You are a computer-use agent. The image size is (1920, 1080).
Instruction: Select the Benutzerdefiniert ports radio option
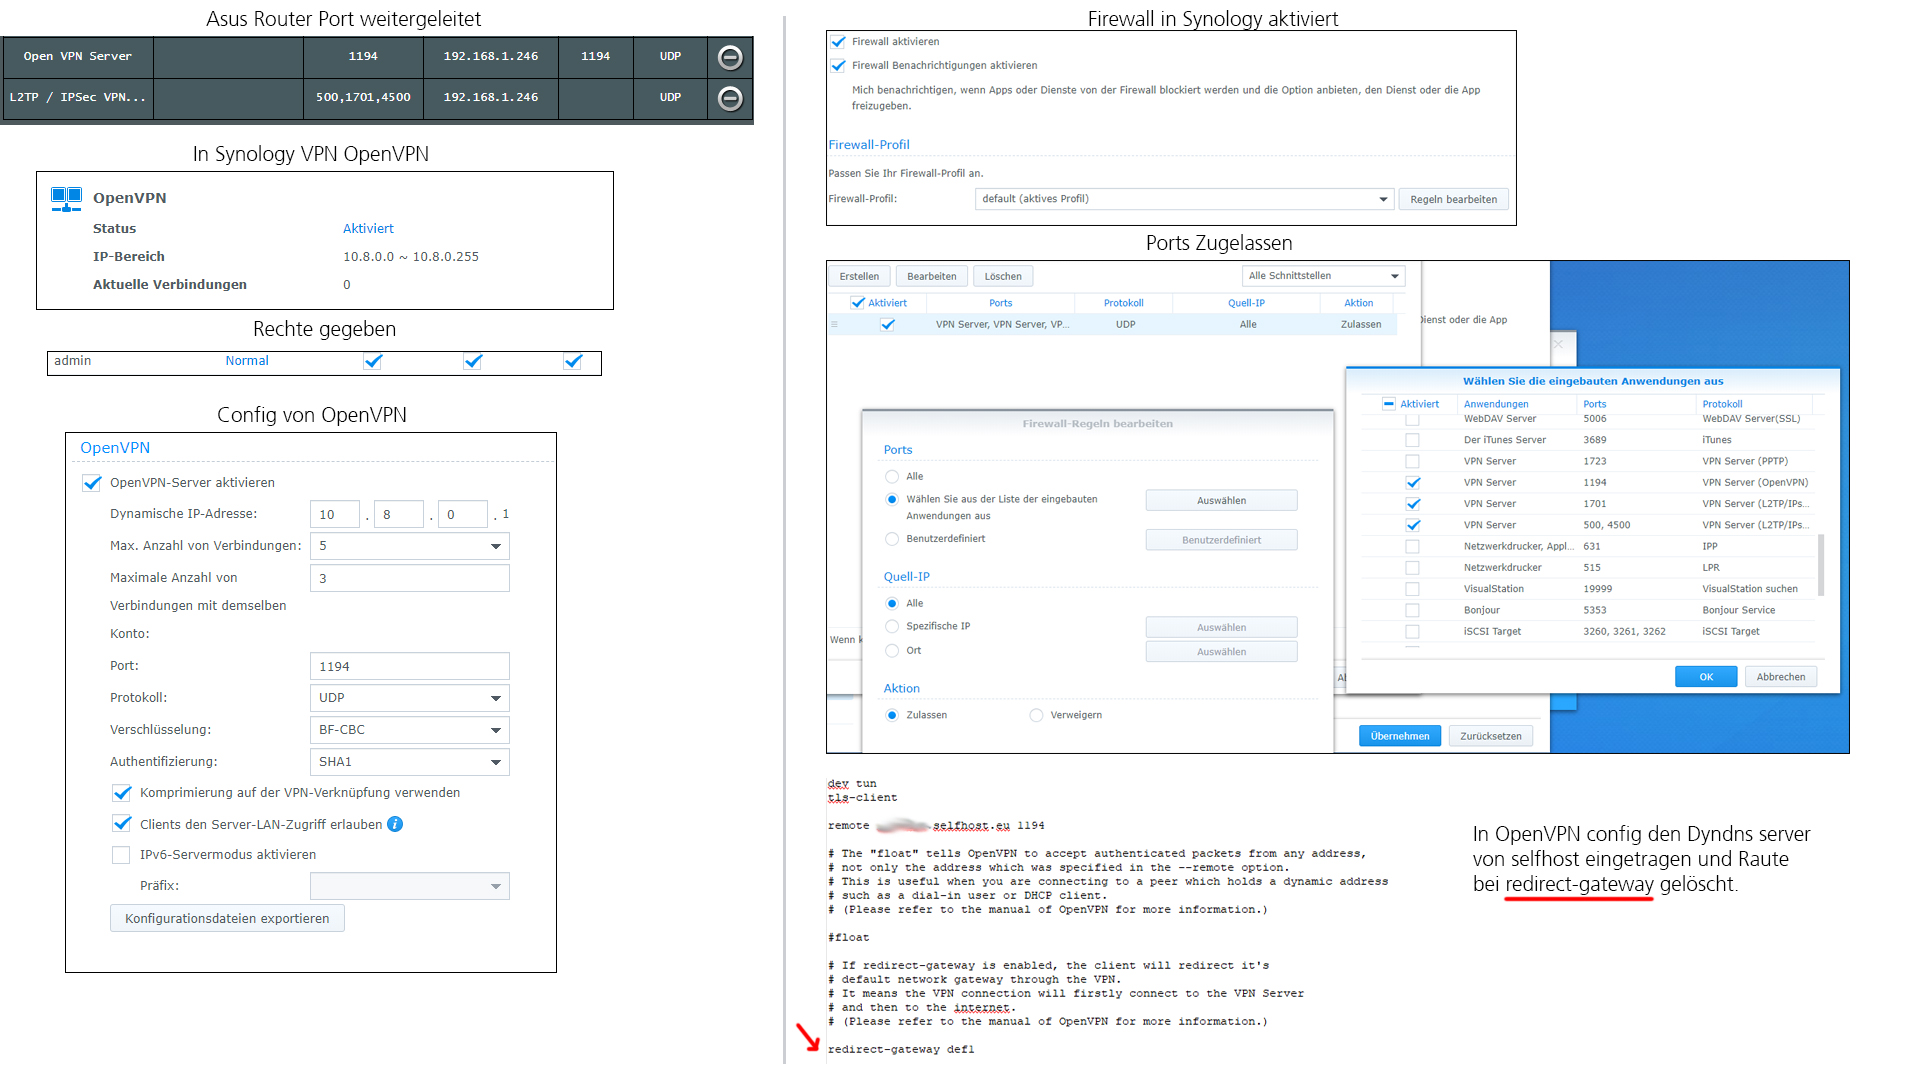point(892,539)
